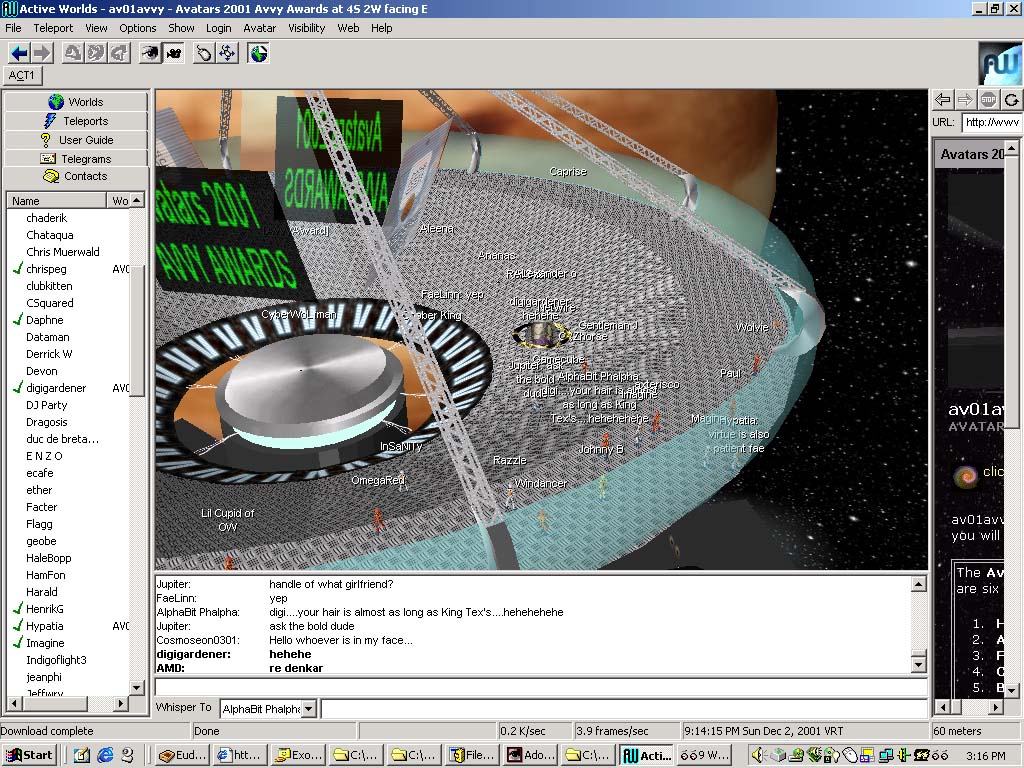Toggle mouse movement mode icon
Image resolution: width=1024 pixels, height=768 pixels.
pyautogui.click(x=205, y=53)
